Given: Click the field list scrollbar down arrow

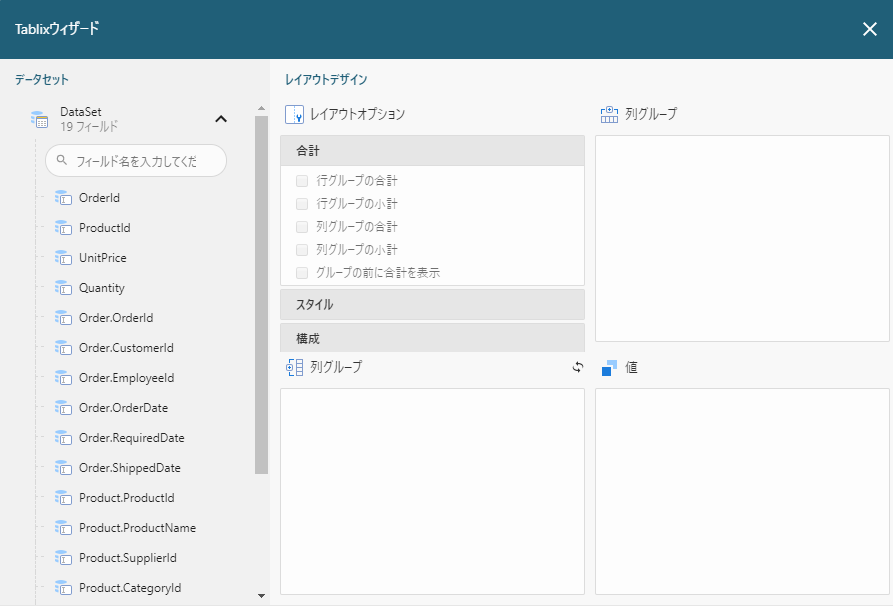Looking at the screenshot, I should (262, 596).
